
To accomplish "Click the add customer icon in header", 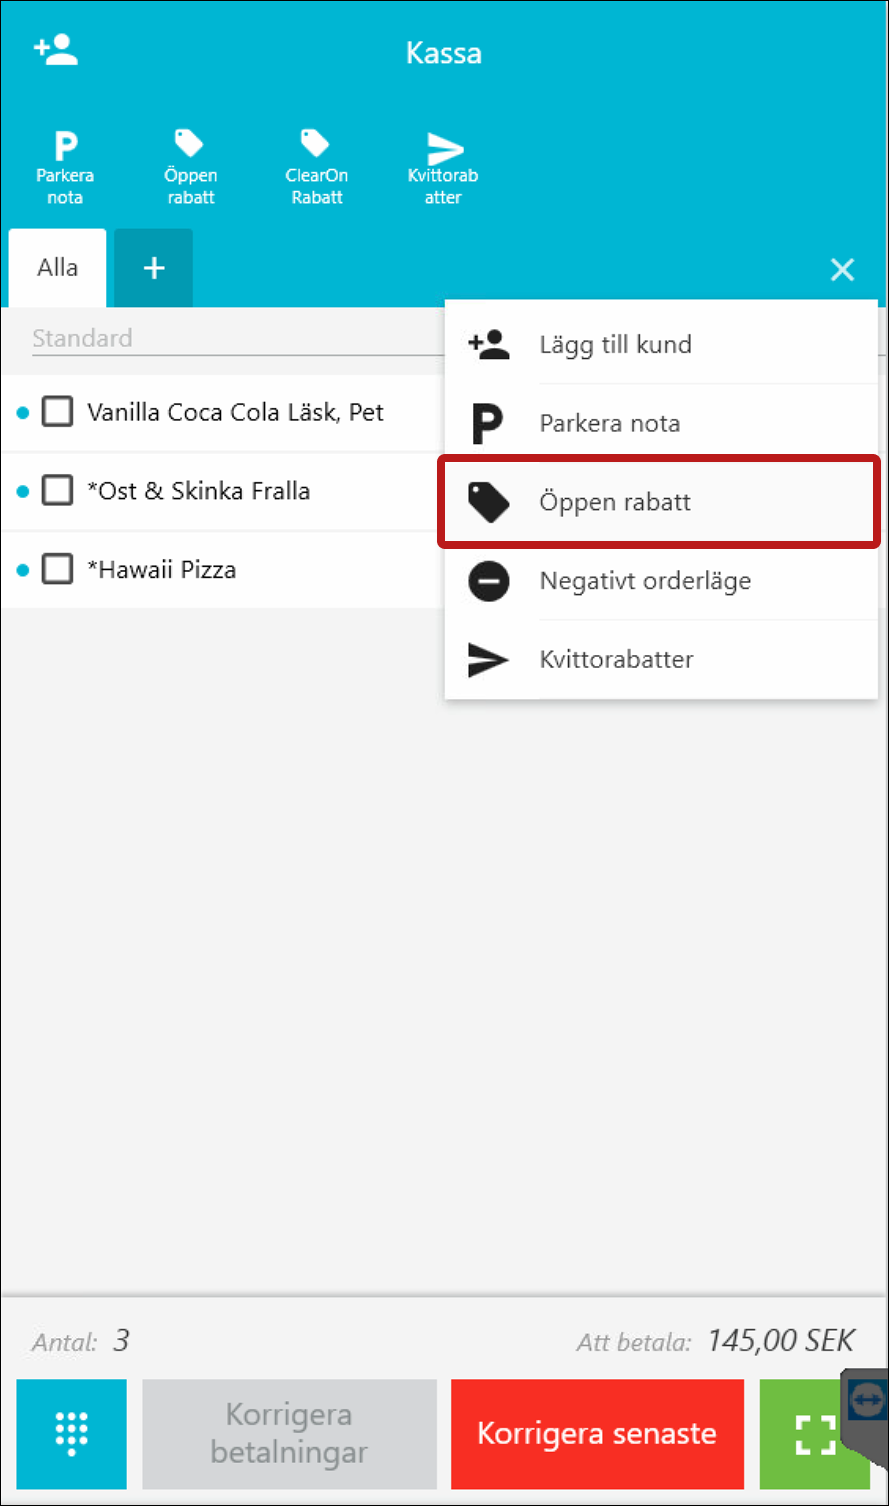I will [56, 50].
